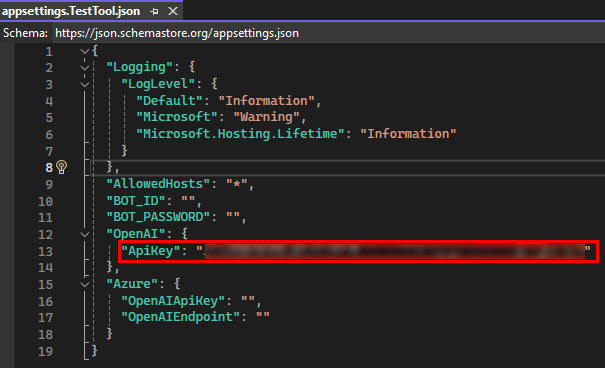Click the "OpenAIApiKey" key

173,301
